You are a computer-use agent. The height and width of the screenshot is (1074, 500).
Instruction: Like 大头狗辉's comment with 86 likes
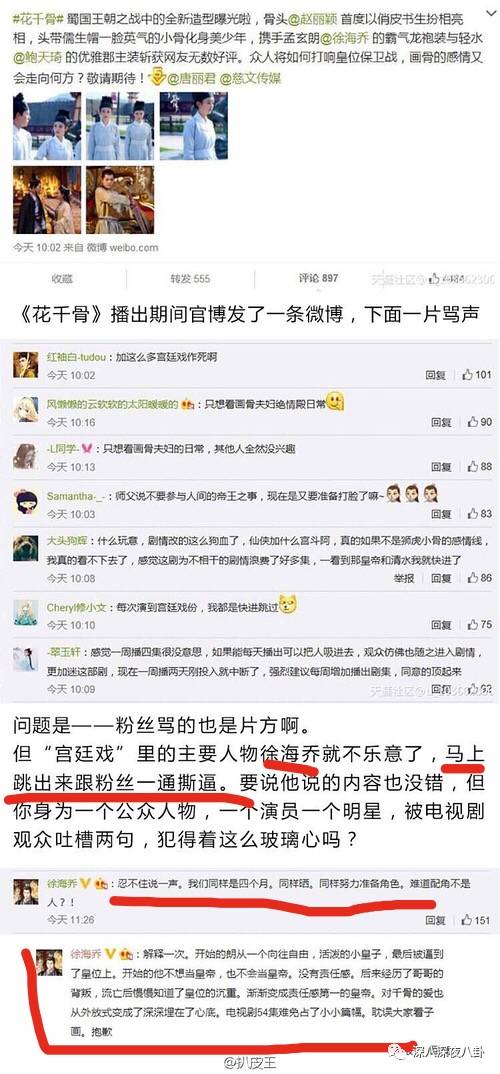(479, 578)
